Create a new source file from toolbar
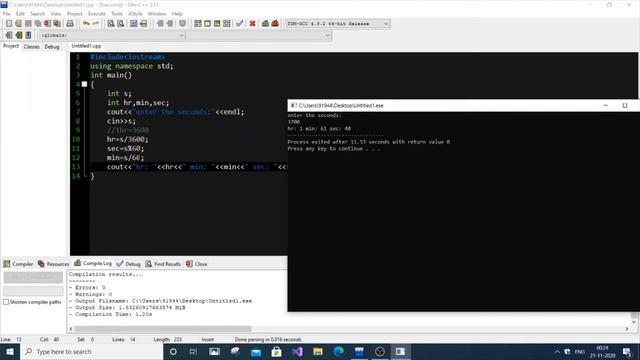The image size is (640, 360). tap(9, 24)
